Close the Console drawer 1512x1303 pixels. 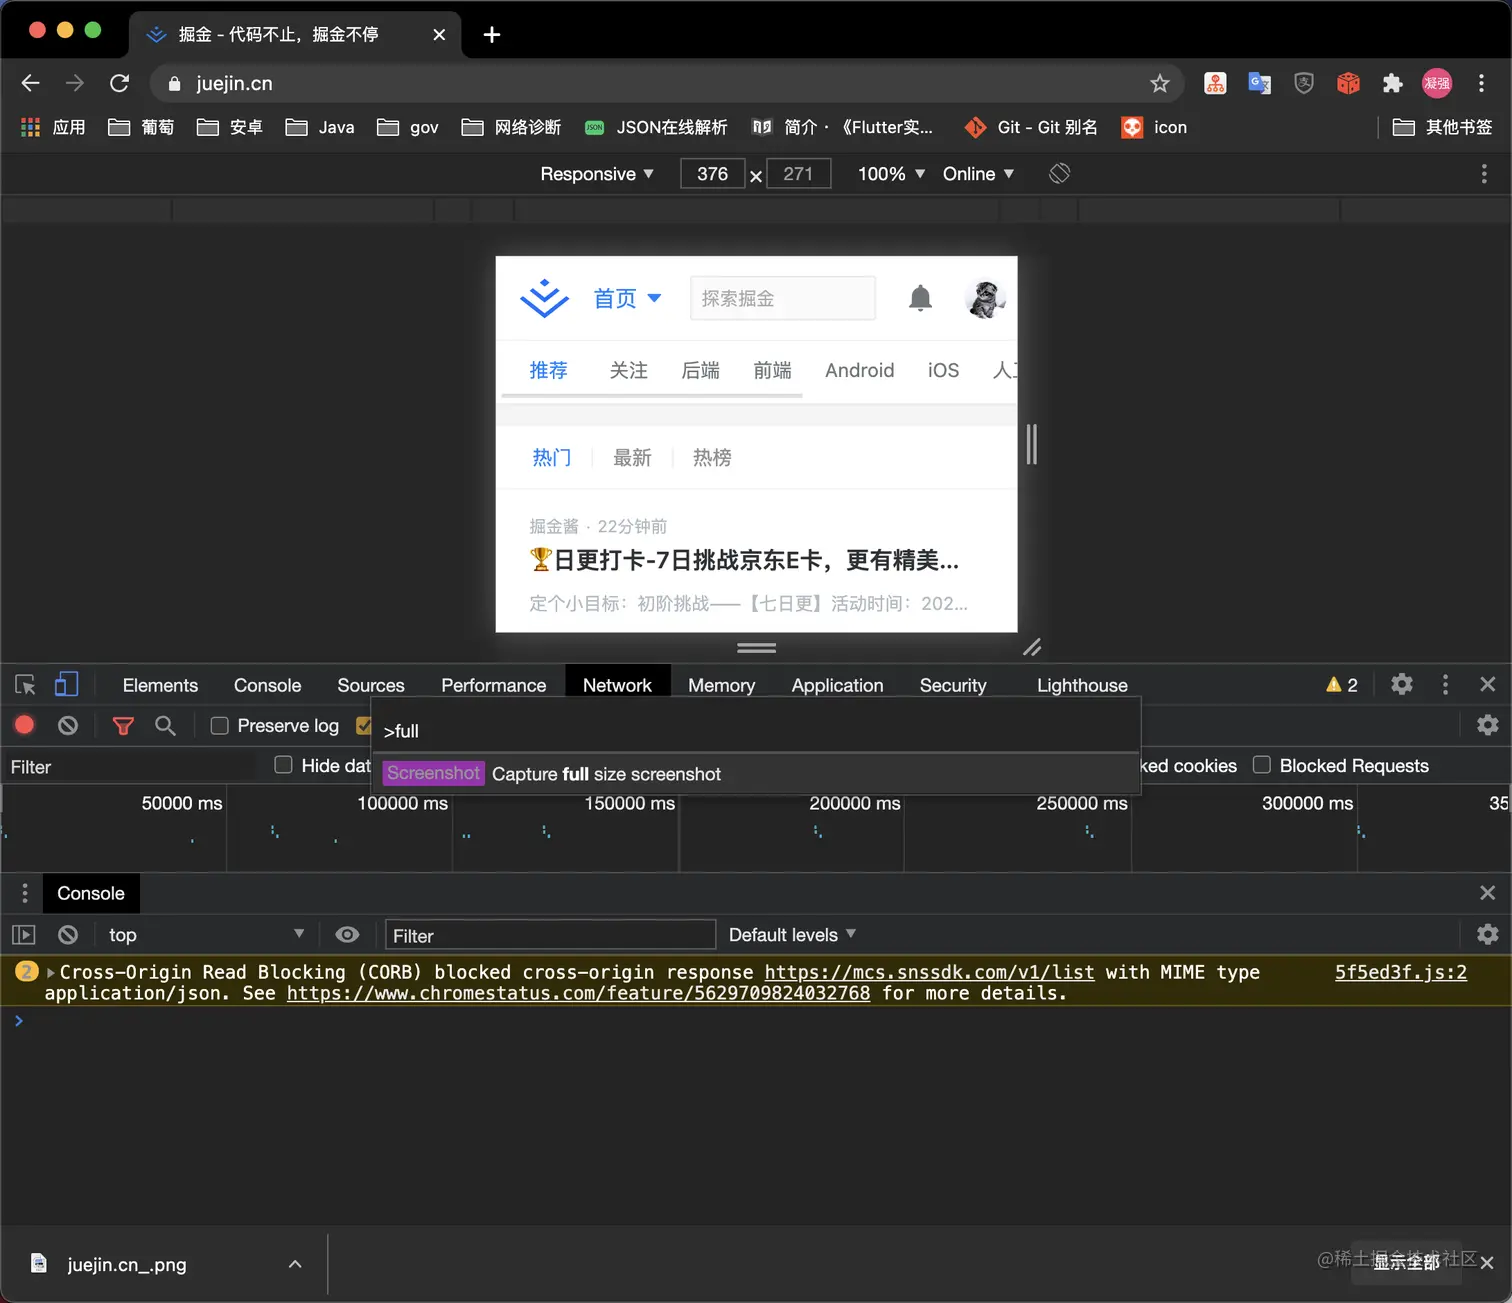[1488, 893]
